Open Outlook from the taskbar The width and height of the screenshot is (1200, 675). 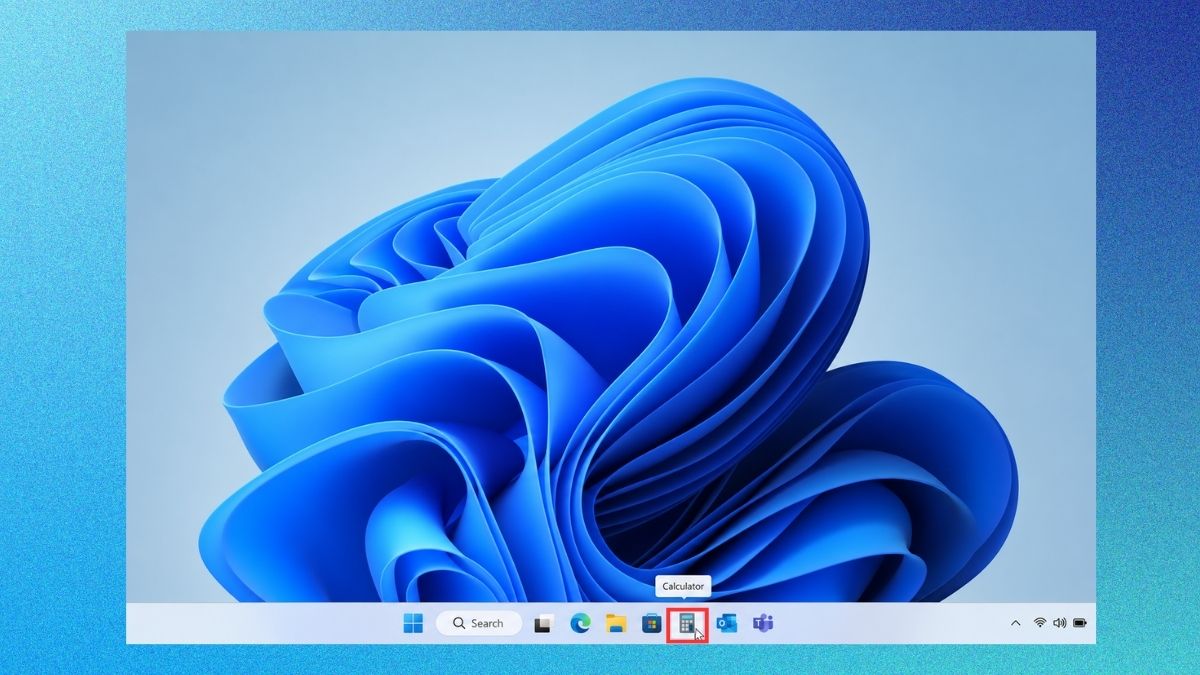727,623
